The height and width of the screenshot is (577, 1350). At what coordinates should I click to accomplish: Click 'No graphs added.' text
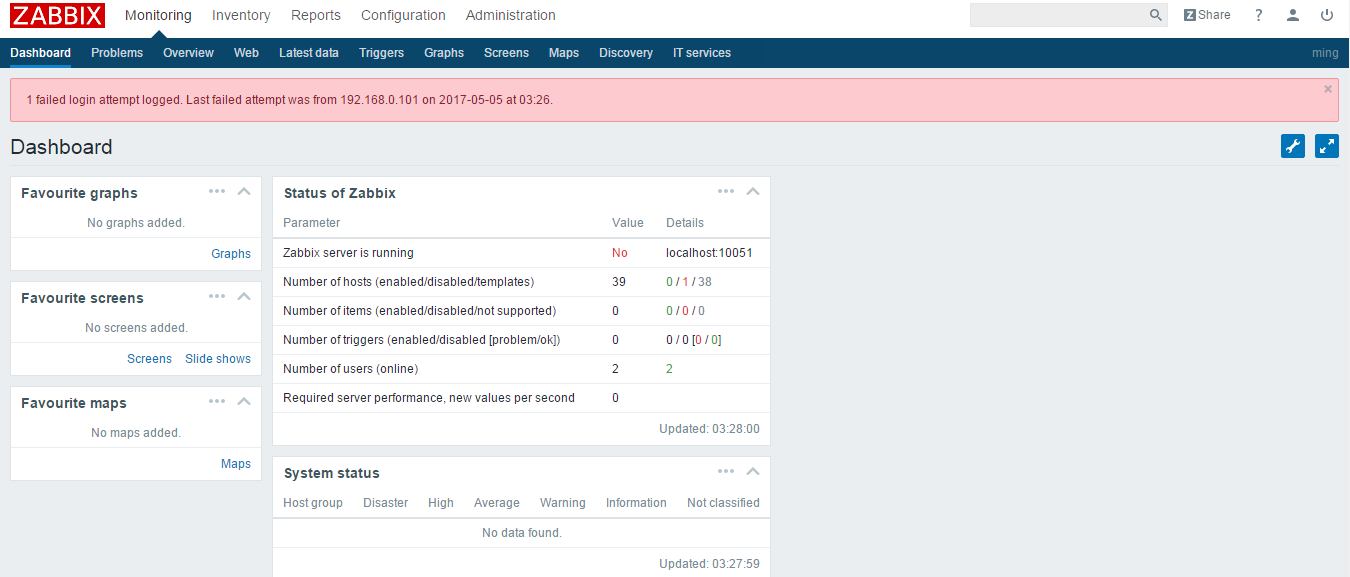tap(136, 223)
